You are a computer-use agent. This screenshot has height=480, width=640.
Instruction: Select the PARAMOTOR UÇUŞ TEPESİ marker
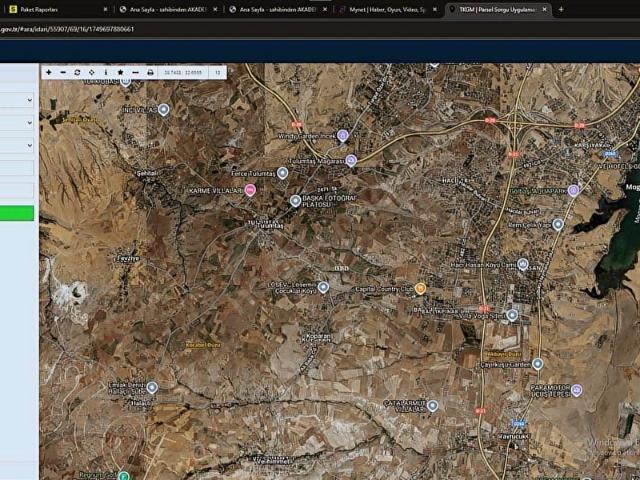tap(576, 391)
